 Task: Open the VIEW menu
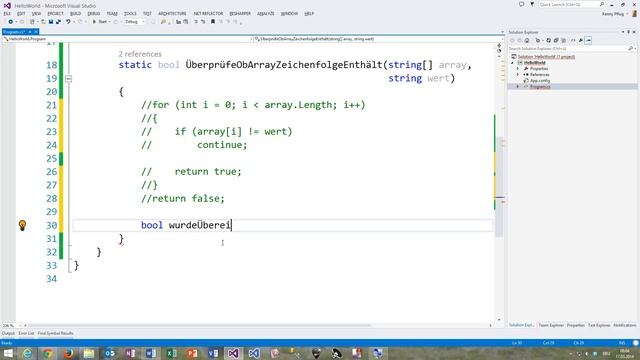click(x=36, y=13)
